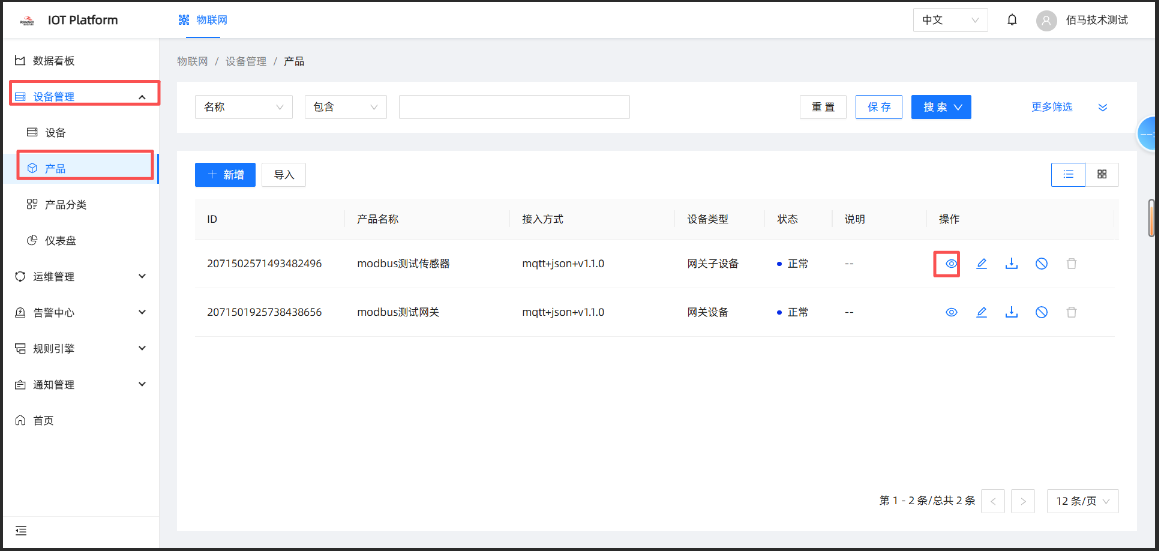Expand the 告警中心 menu group
1159x551 pixels.
coord(80,312)
